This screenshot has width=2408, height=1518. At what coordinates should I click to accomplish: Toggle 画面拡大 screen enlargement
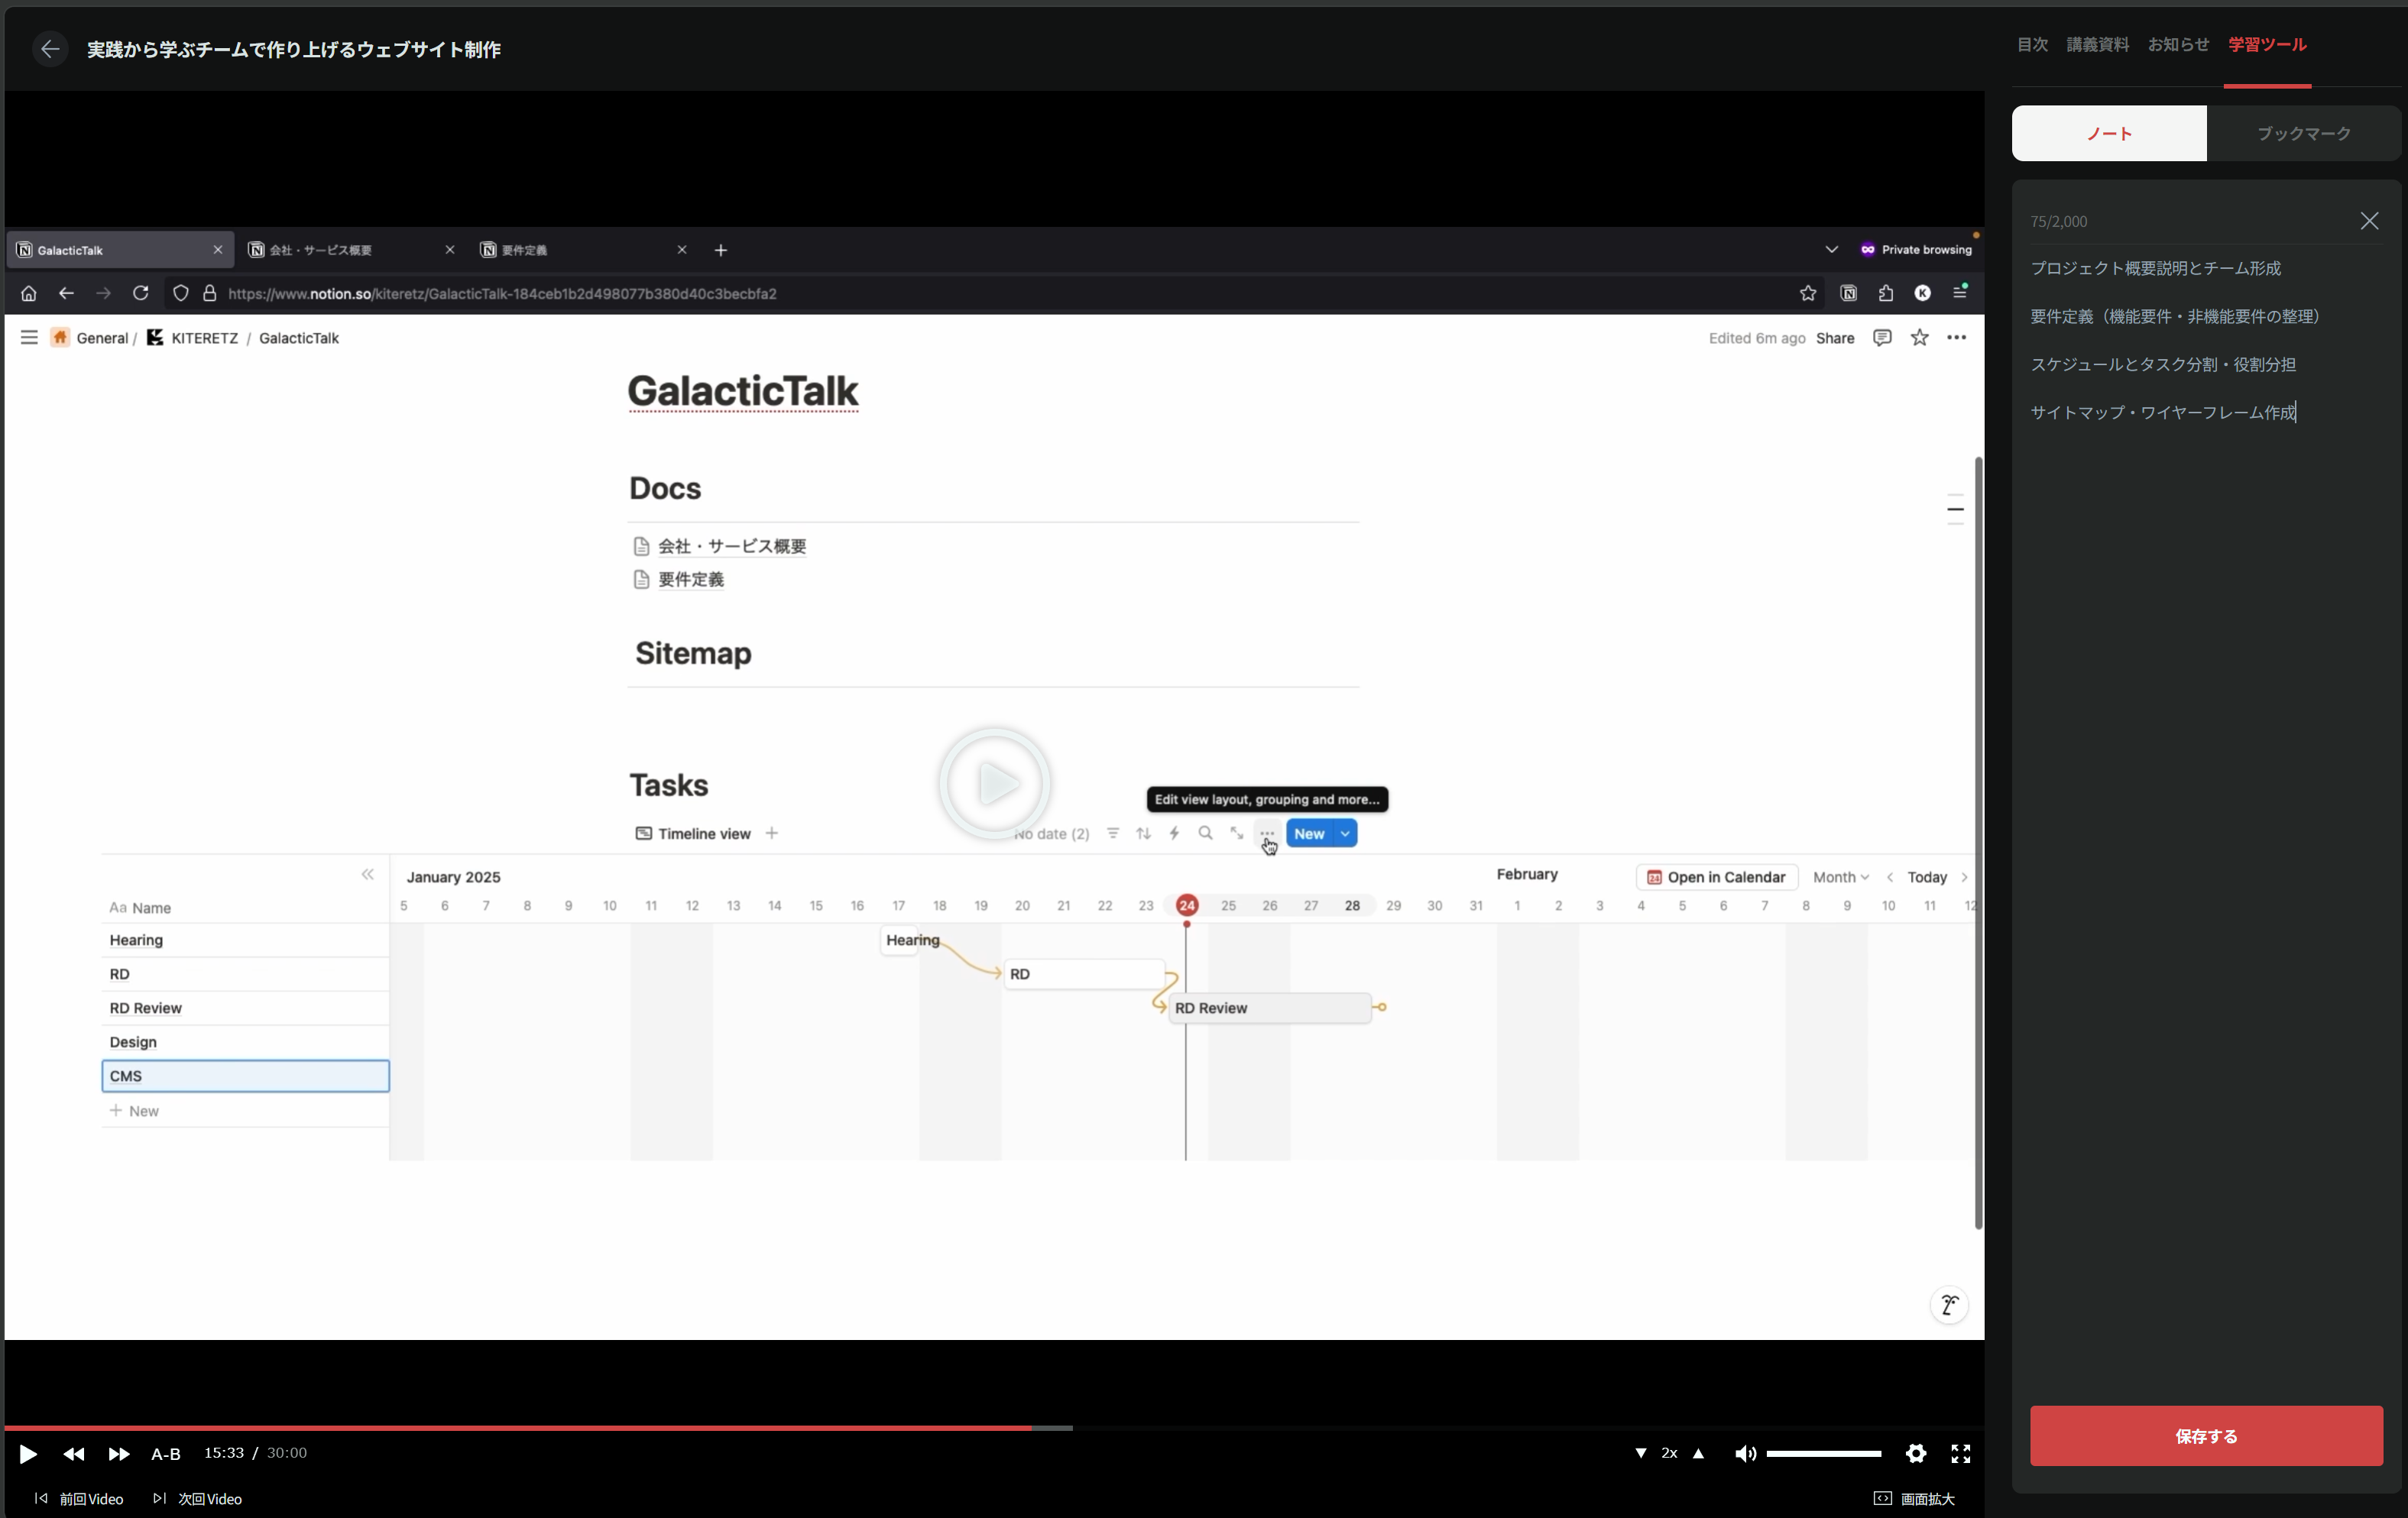pos(1914,1498)
